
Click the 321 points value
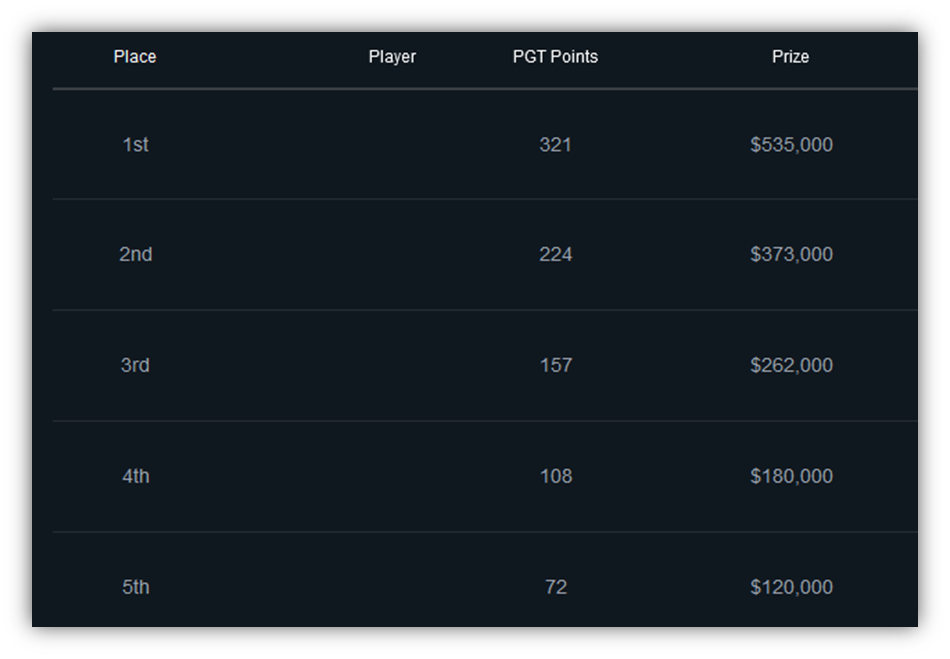(555, 145)
